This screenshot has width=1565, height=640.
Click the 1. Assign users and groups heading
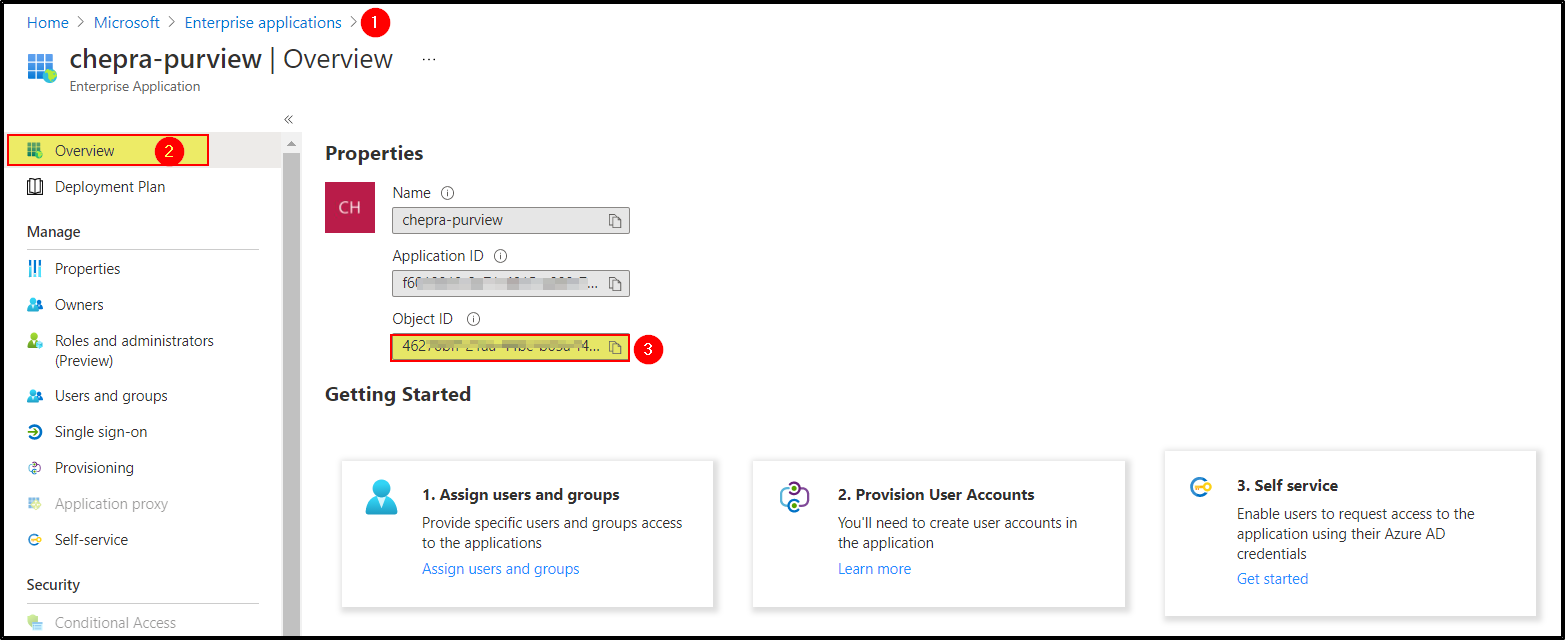point(521,495)
